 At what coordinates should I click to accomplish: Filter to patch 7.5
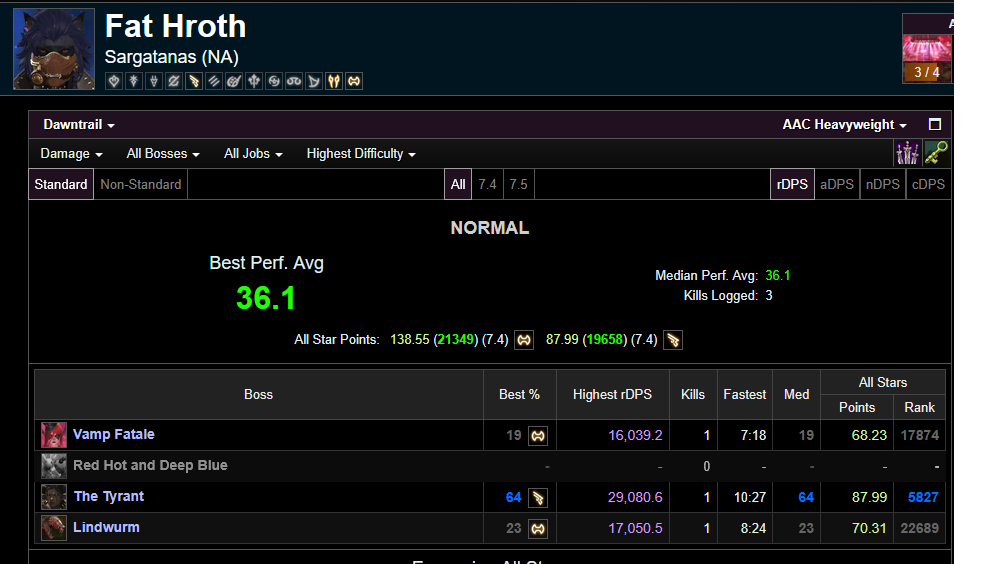point(519,184)
